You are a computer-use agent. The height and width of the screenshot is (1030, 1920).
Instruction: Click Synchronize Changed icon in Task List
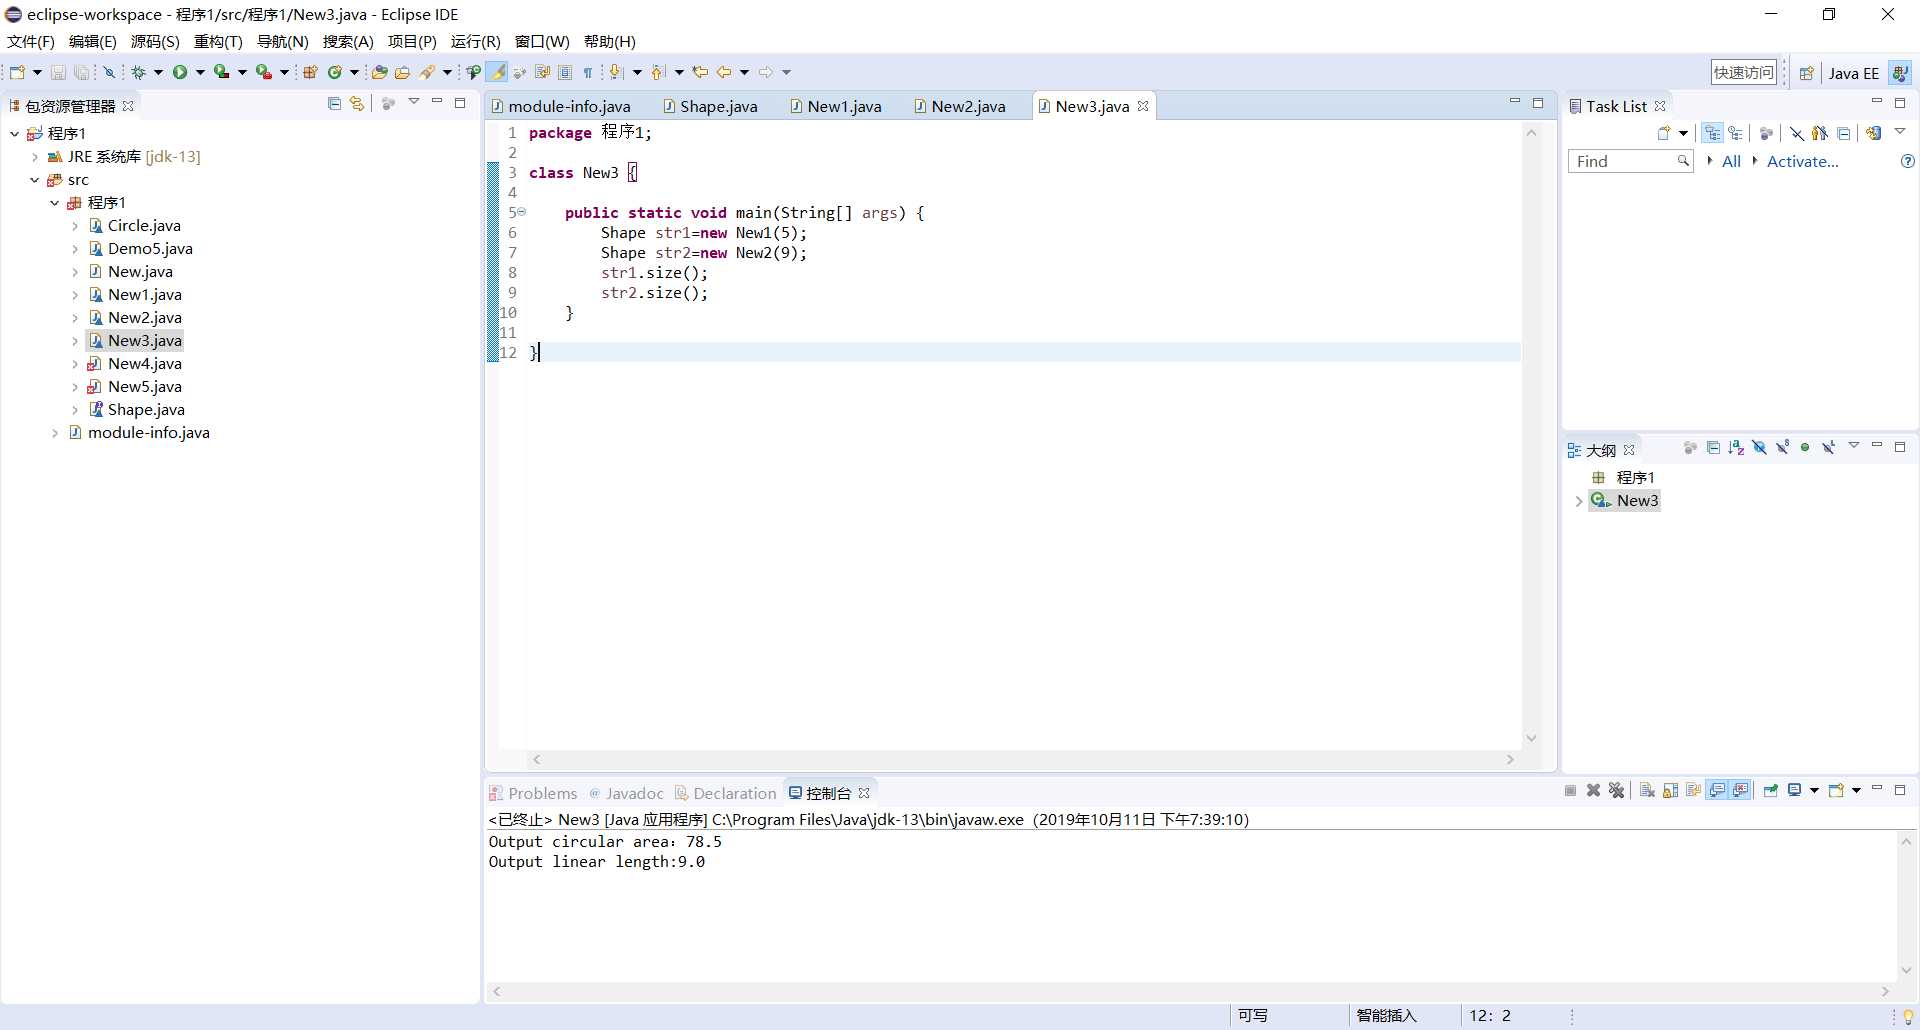(1874, 133)
